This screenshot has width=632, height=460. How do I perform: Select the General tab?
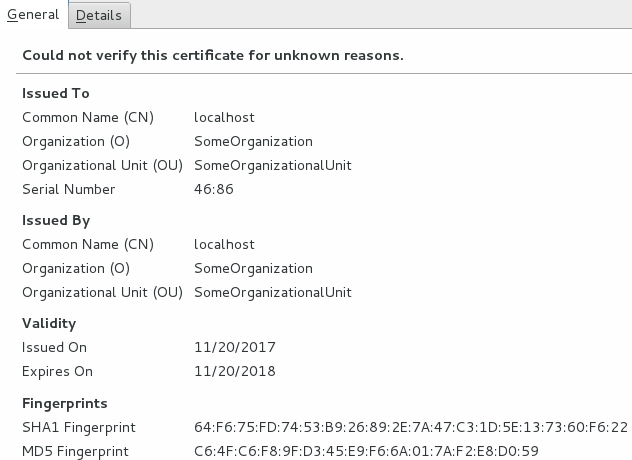[33, 15]
